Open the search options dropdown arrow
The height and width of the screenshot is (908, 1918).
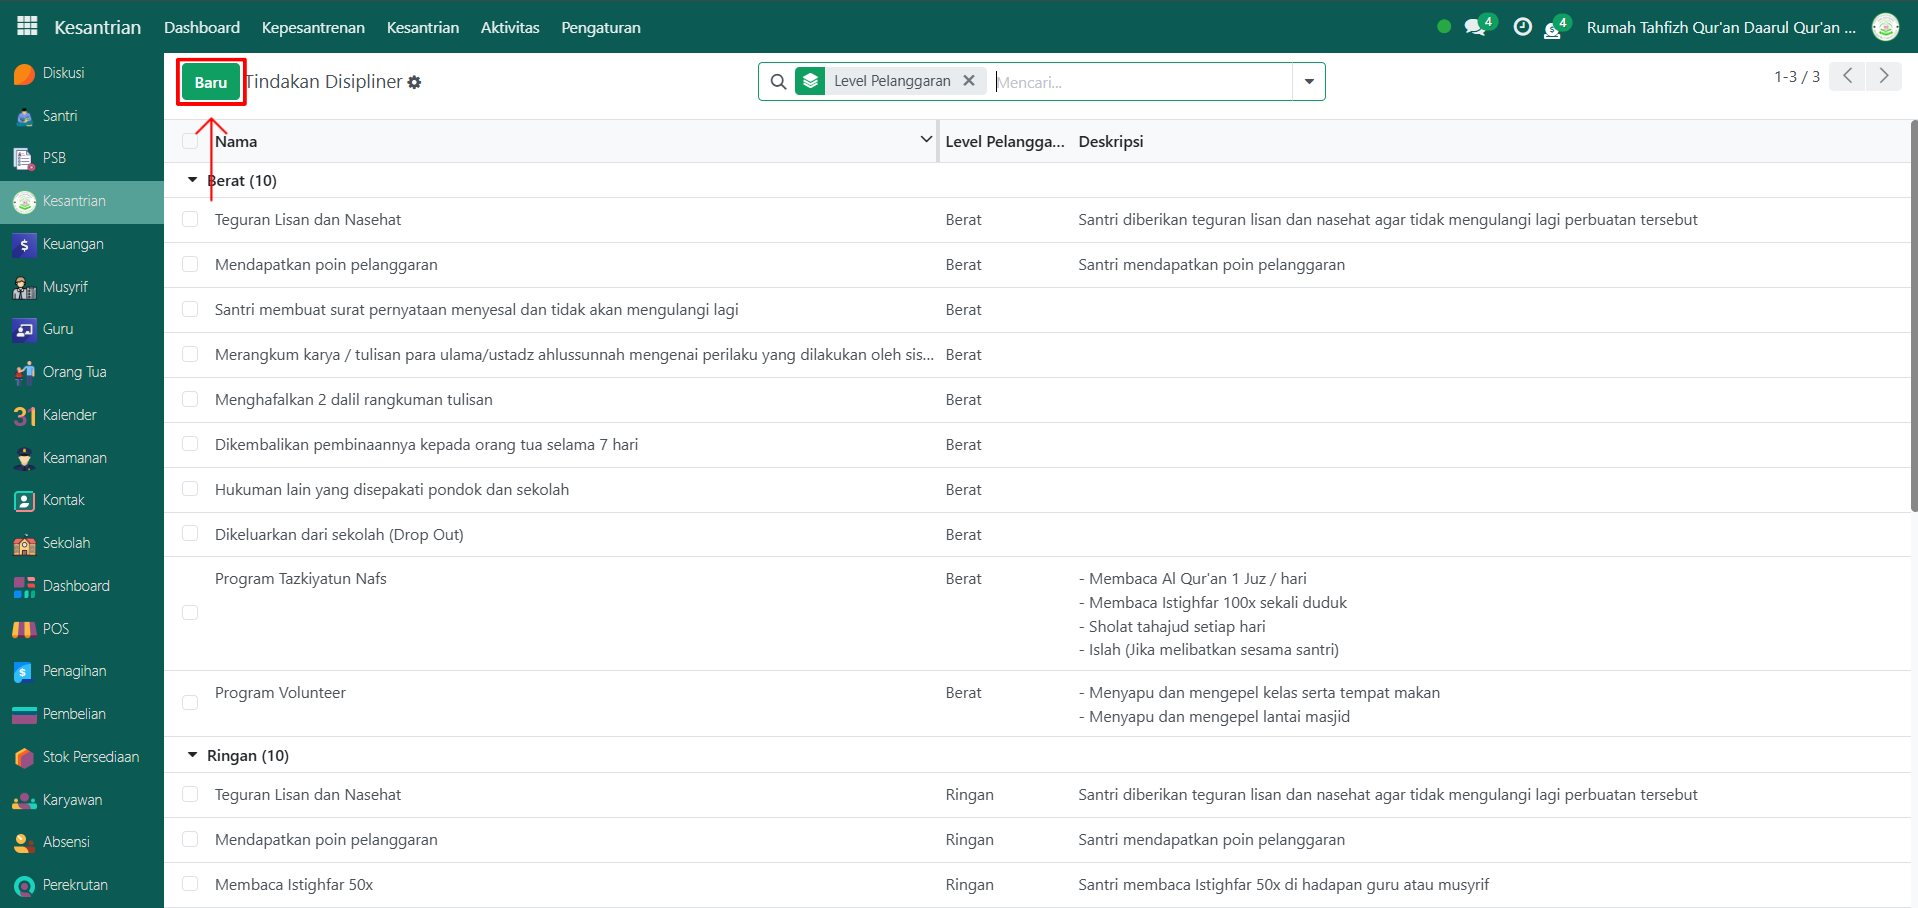click(x=1308, y=82)
